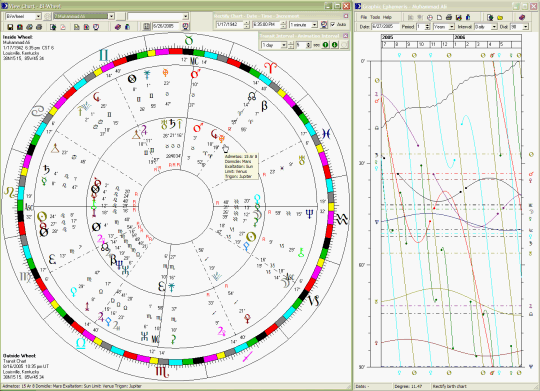Click the purple book icon in chart toolbar
The image size is (540, 391).
coord(118,27)
